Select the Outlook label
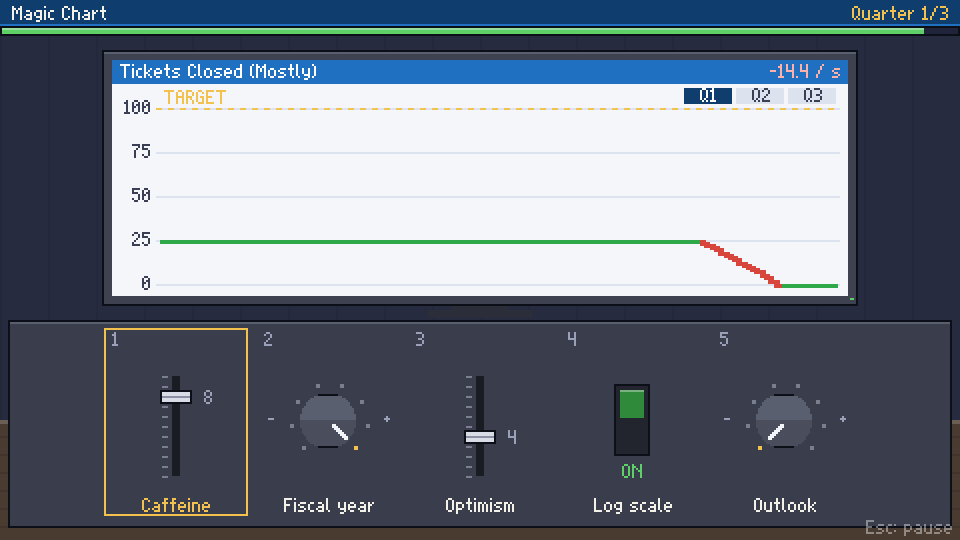This screenshot has height=540, width=960. [x=784, y=505]
